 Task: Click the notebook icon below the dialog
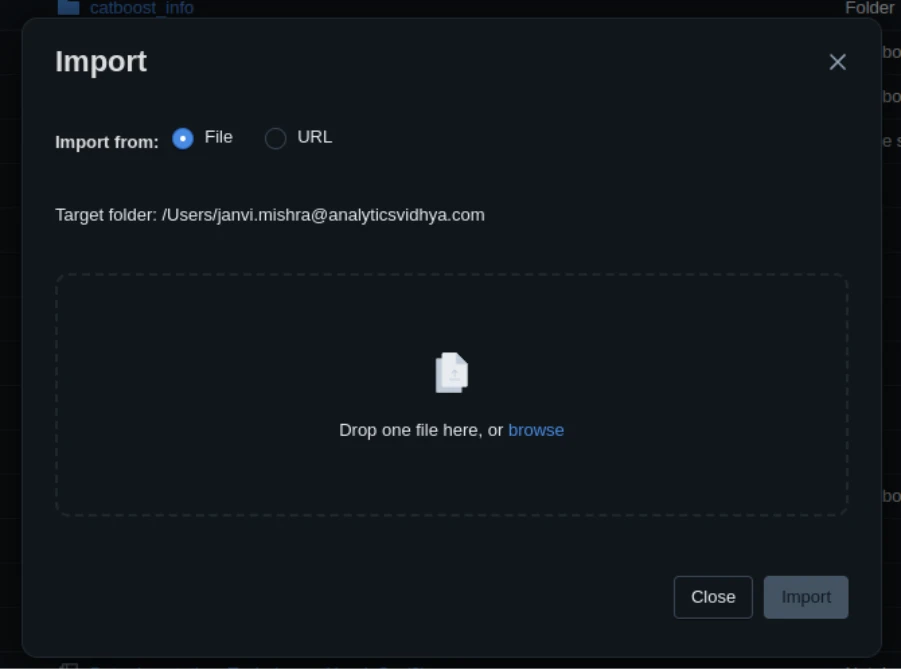pos(68,664)
